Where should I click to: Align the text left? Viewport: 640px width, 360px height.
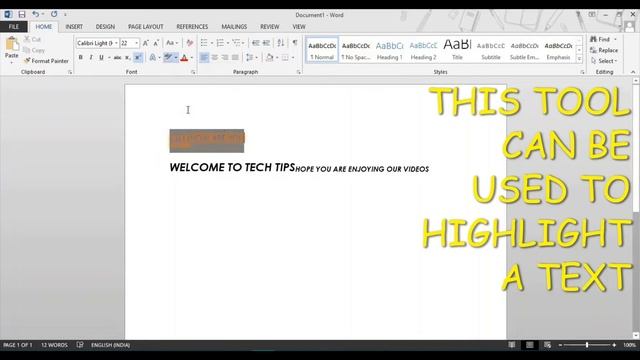204,58
